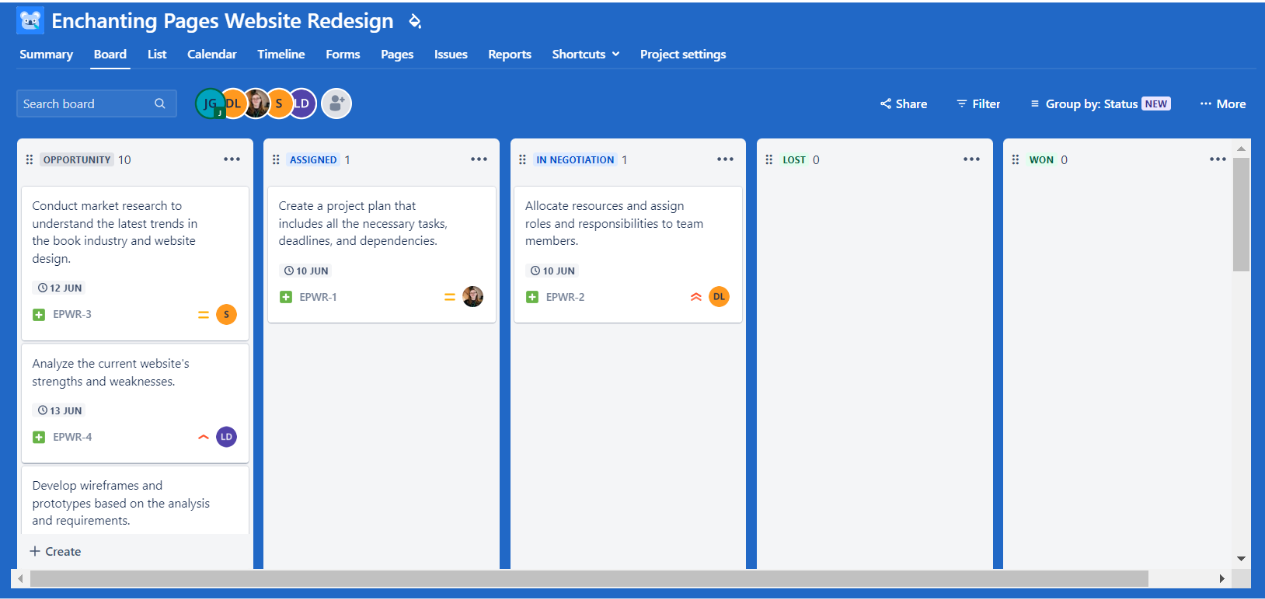The width and height of the screenshot is (1265, 599).
Task: Click the green issue type icon on EPWR-1
Action: (286, 297)
